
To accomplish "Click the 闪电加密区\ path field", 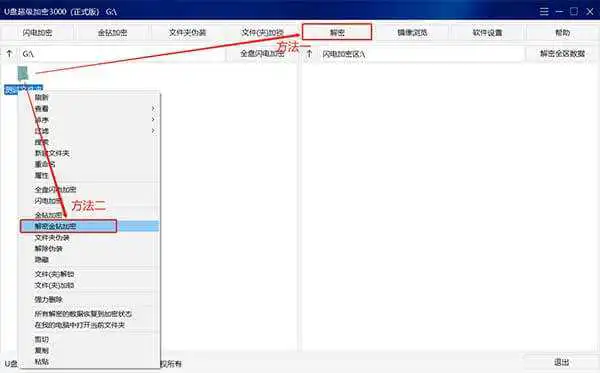I will tap(422, 54).
